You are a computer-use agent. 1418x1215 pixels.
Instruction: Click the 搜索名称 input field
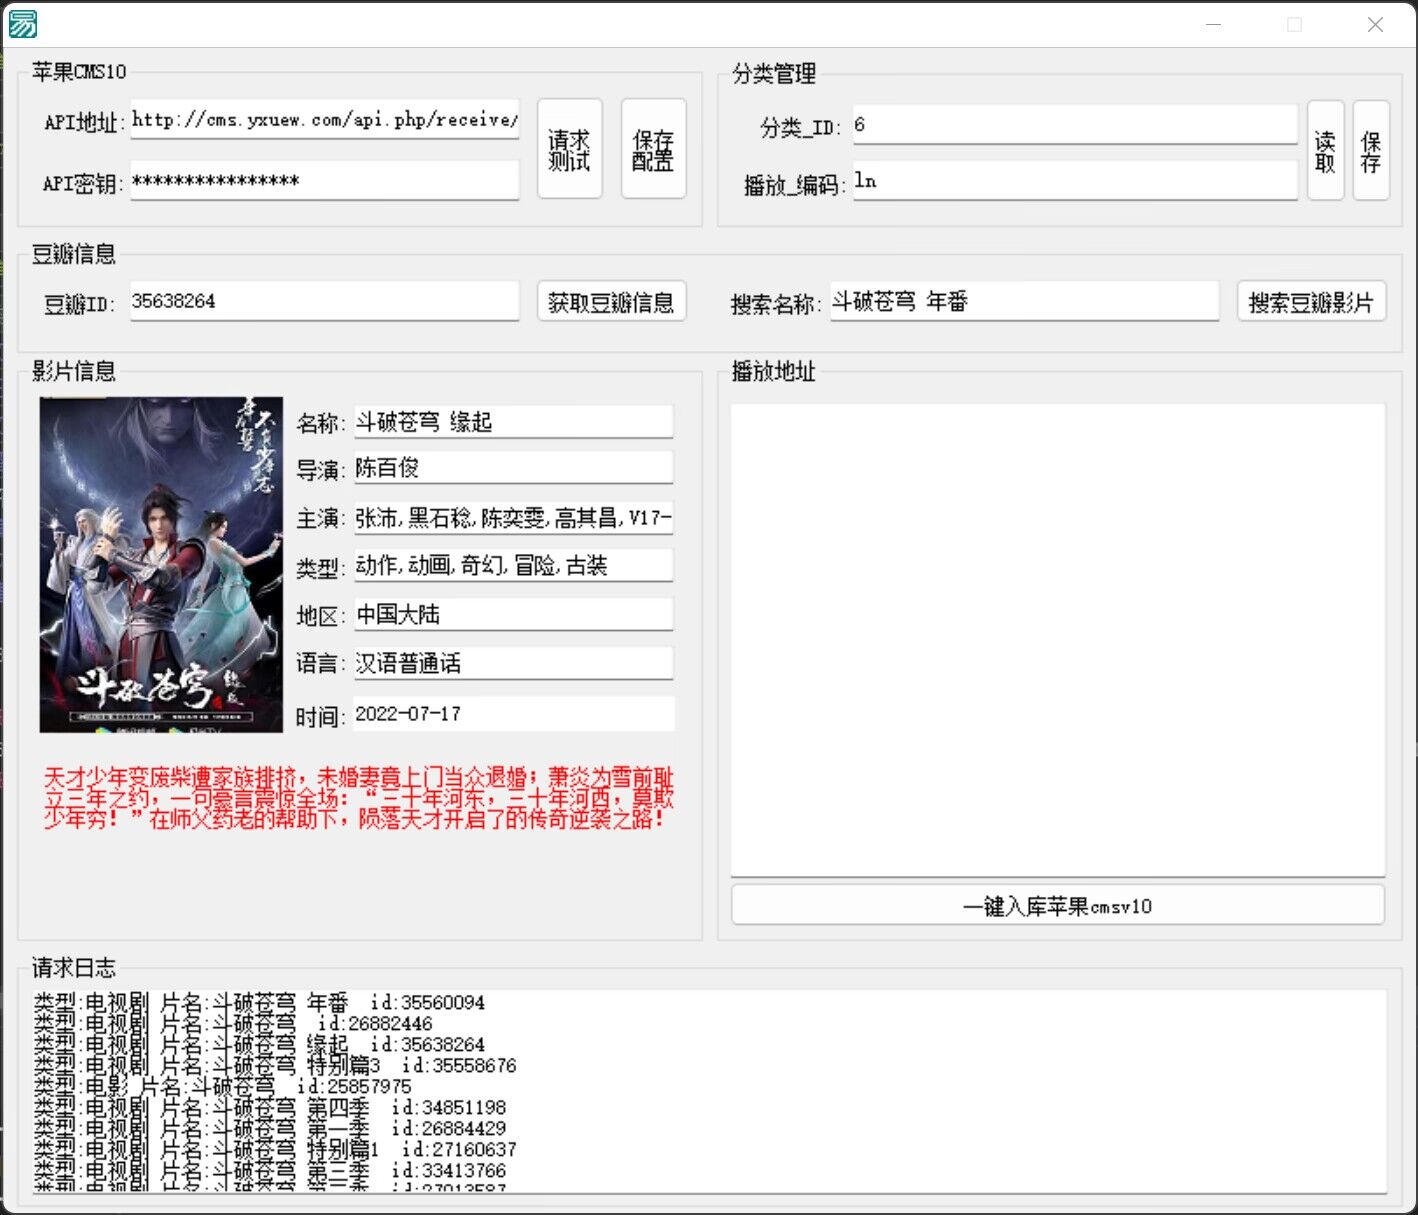pos(1025,301)
